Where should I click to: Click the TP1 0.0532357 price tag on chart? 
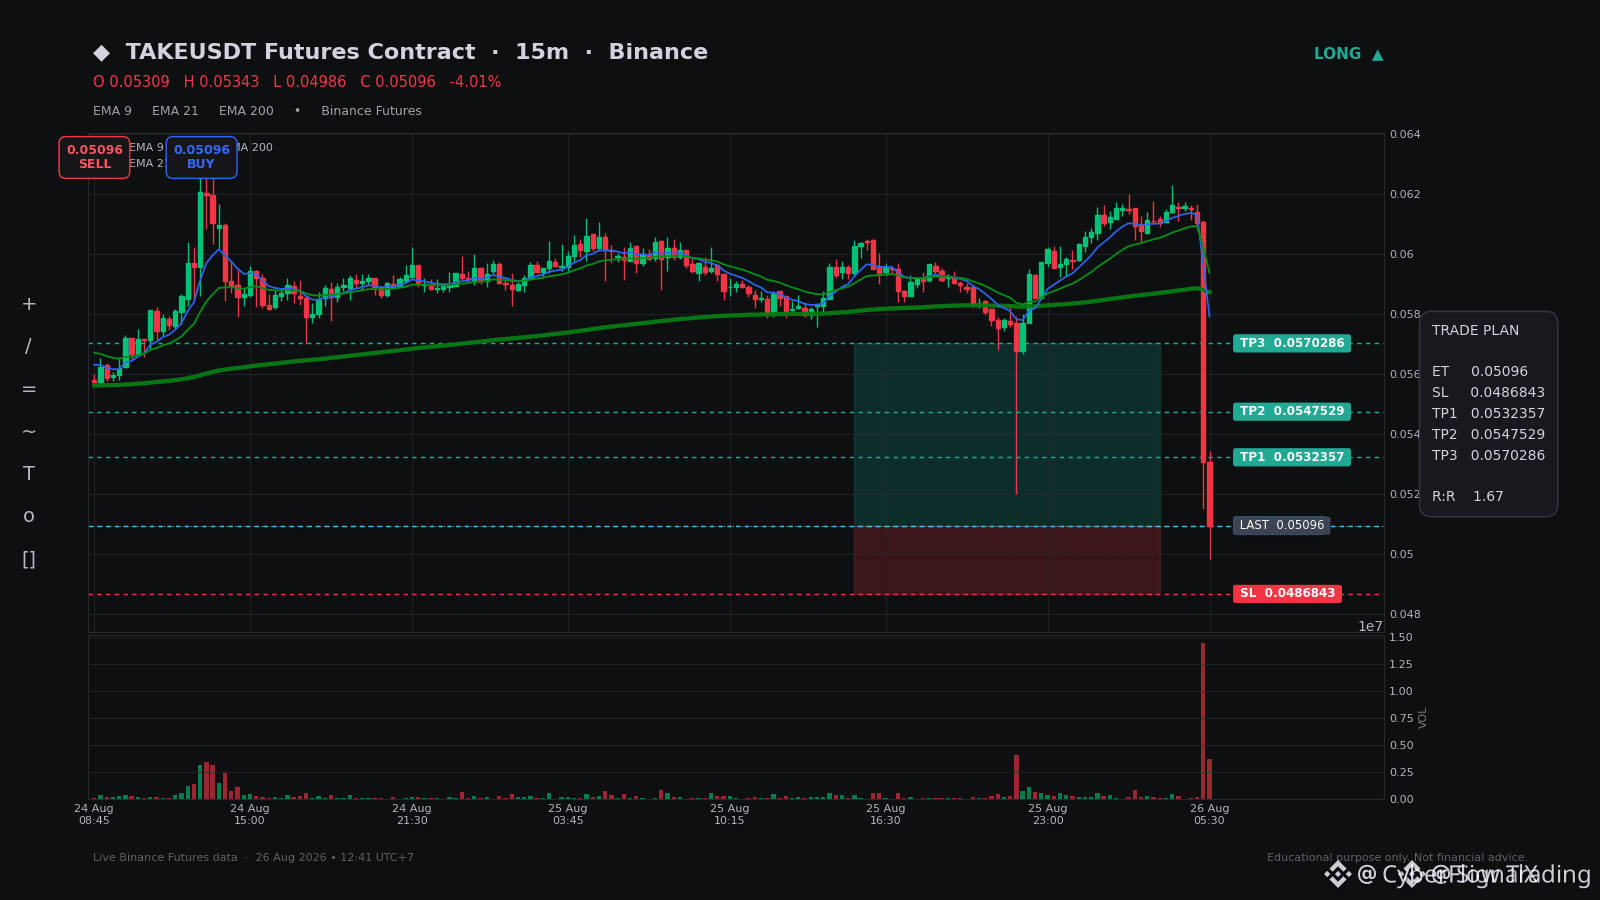click(x=1292, y=457)
